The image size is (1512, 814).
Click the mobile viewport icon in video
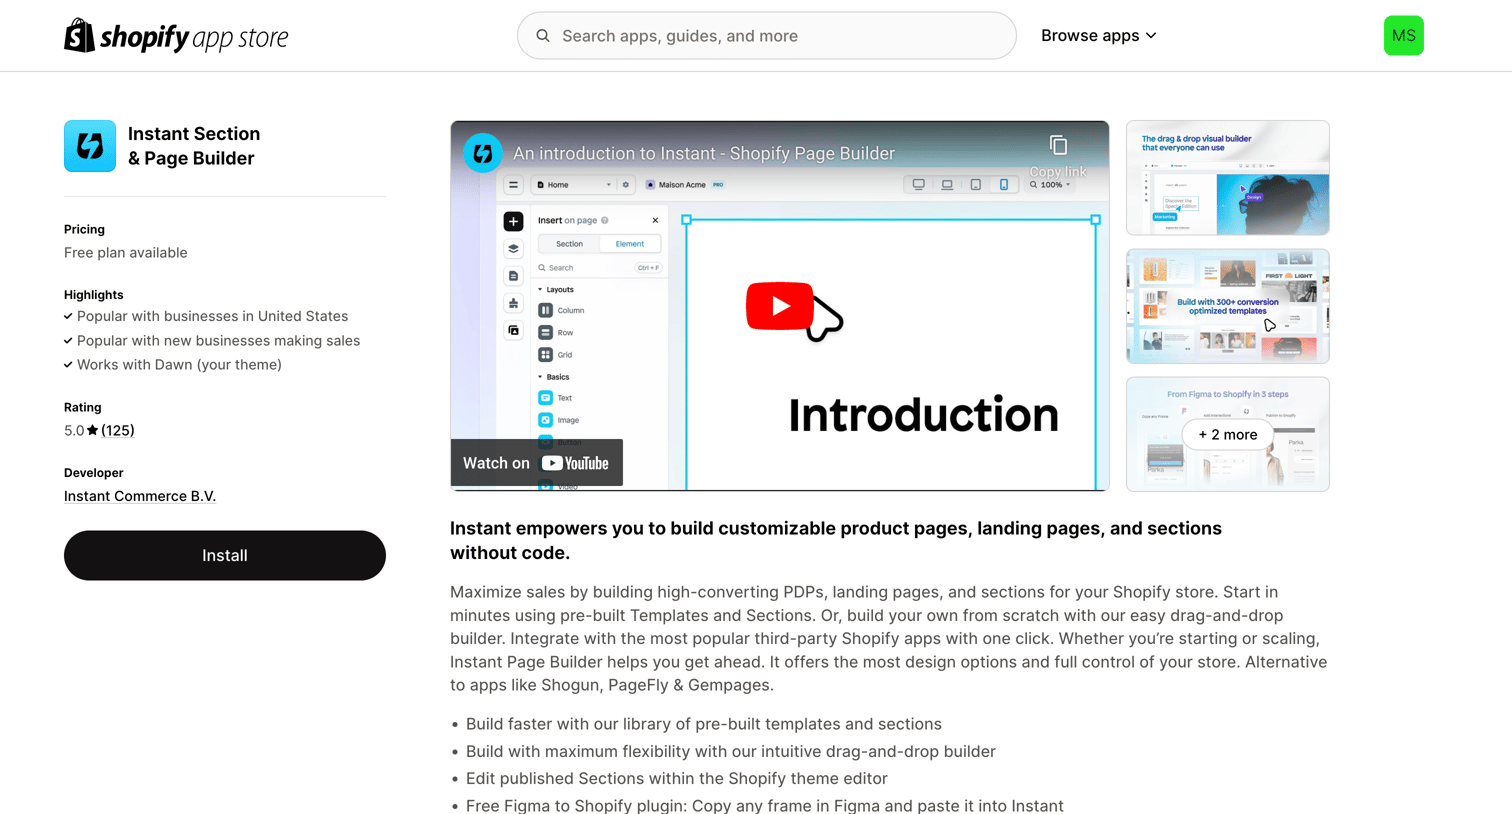point(1004,185)
